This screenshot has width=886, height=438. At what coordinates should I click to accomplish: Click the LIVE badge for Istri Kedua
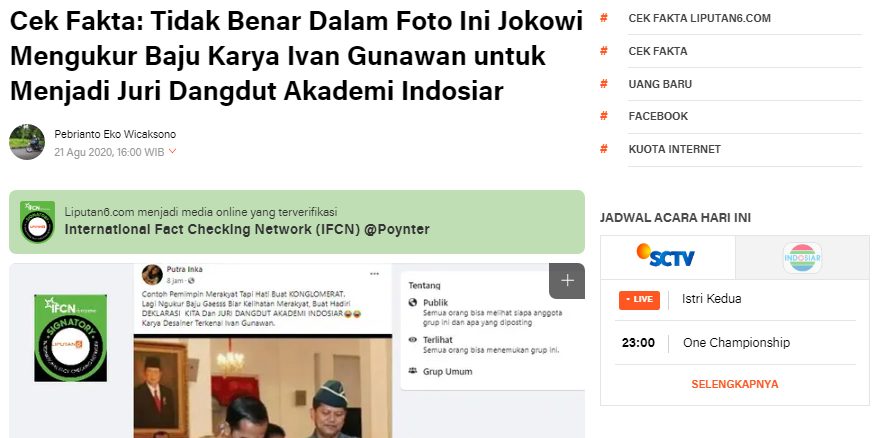coord(639,300)
